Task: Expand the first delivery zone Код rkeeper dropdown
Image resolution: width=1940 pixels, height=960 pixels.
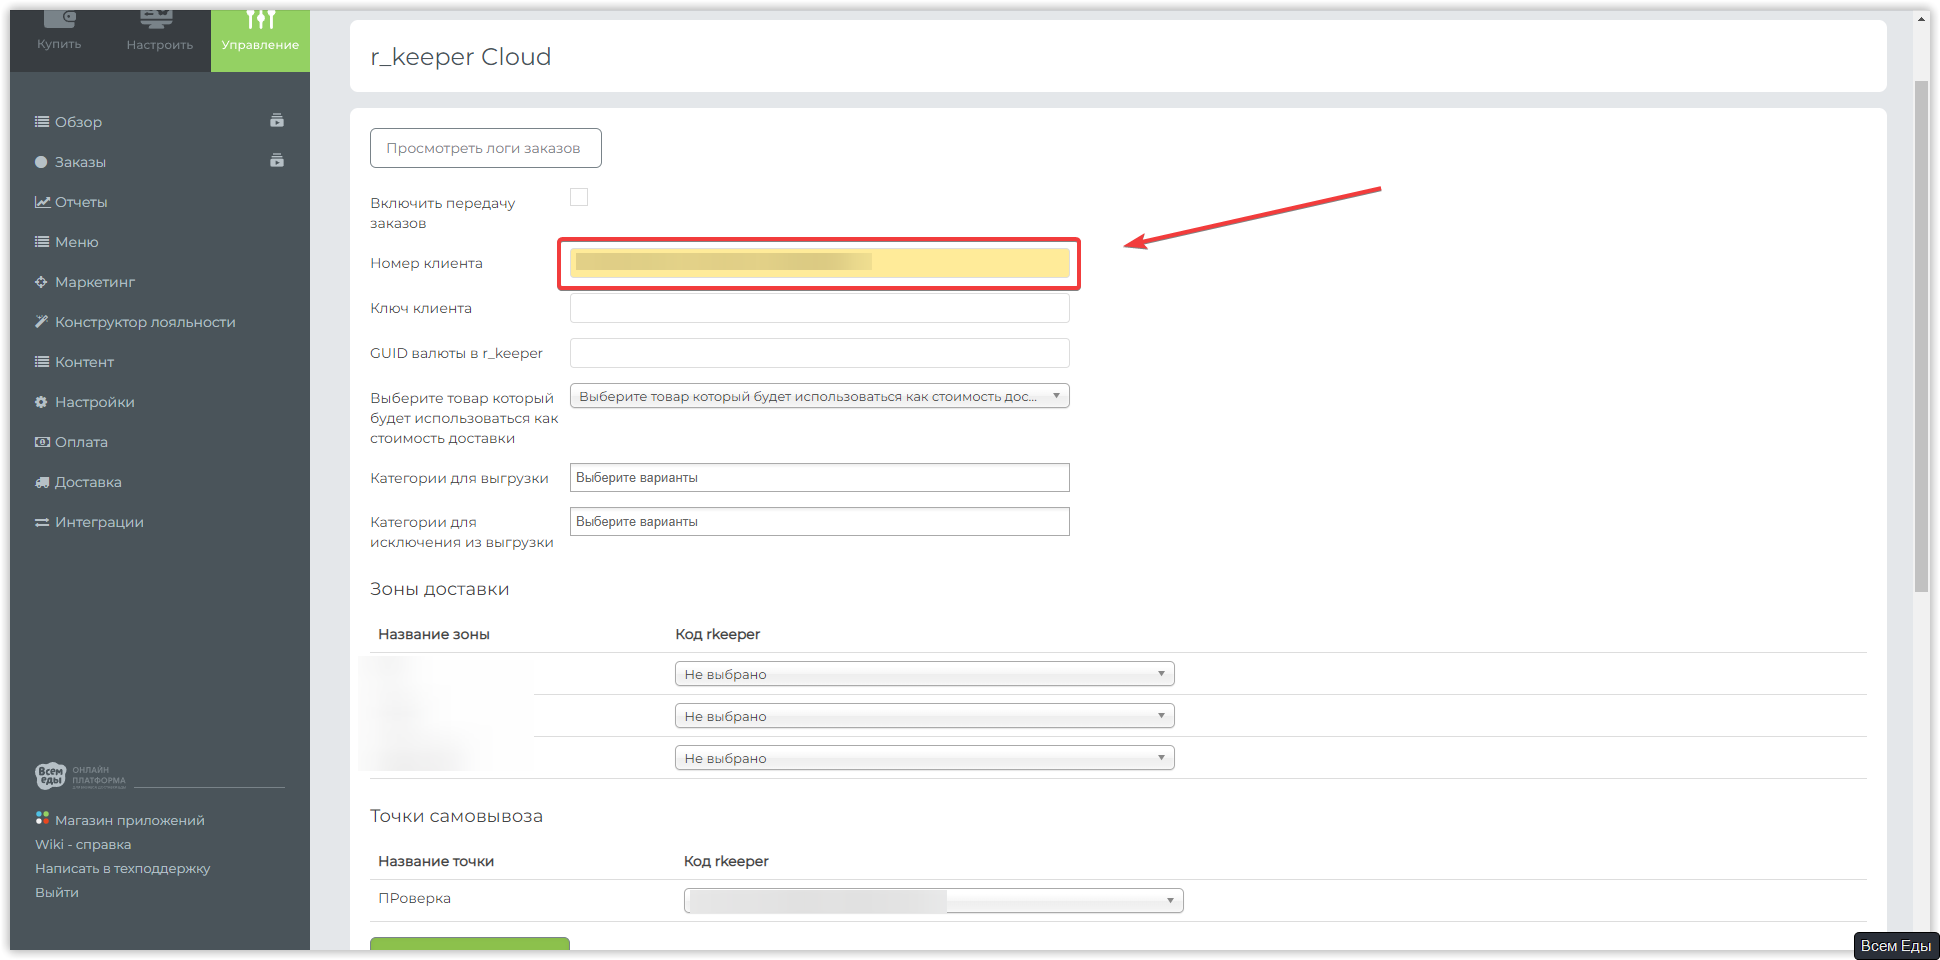Action: [925, 674]
